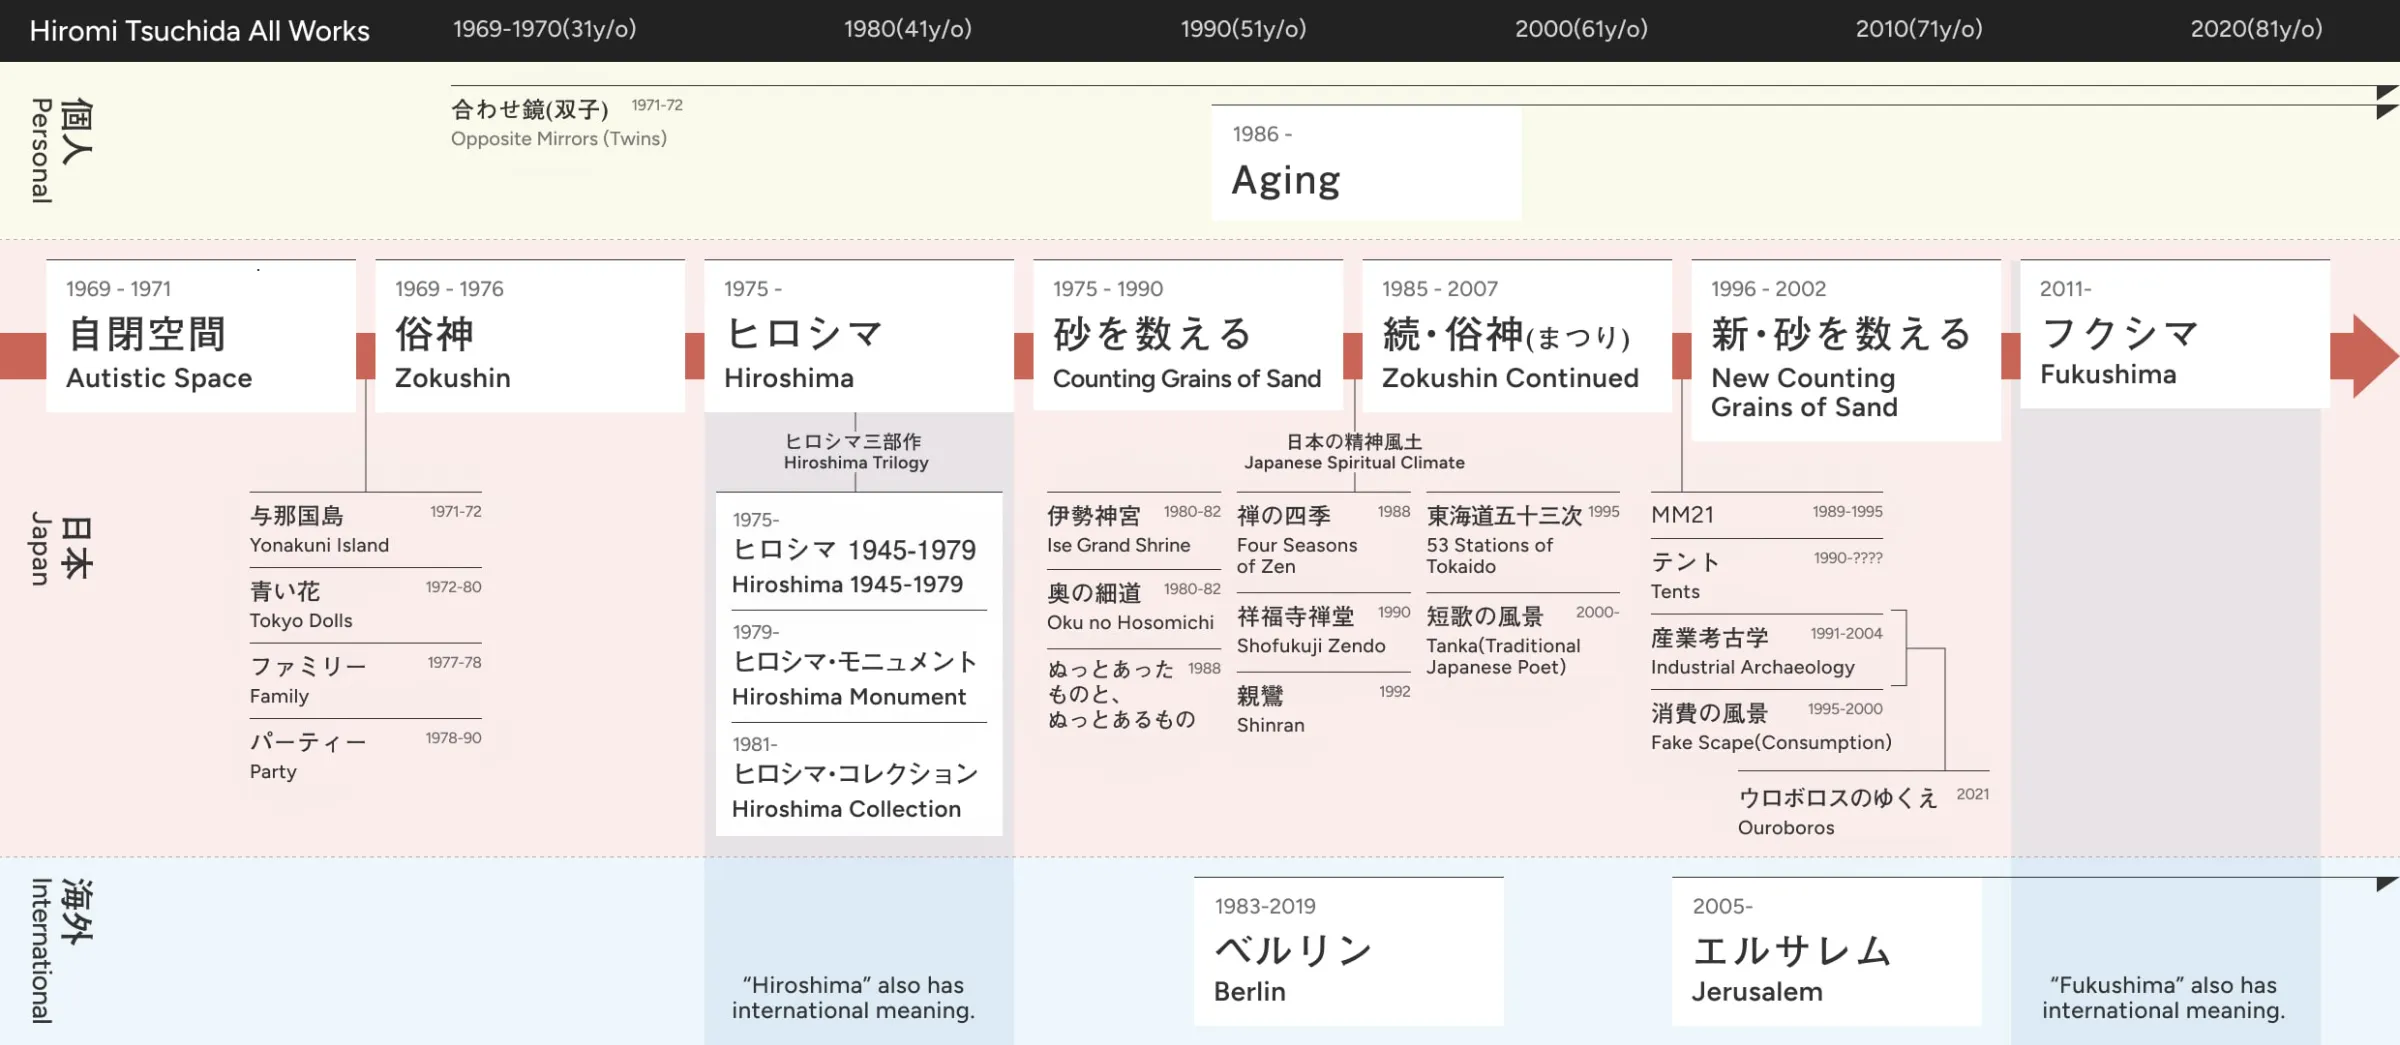
Task: Open Tokyo Dolls 1972-80 entry
Action: (x=366, y=605)
